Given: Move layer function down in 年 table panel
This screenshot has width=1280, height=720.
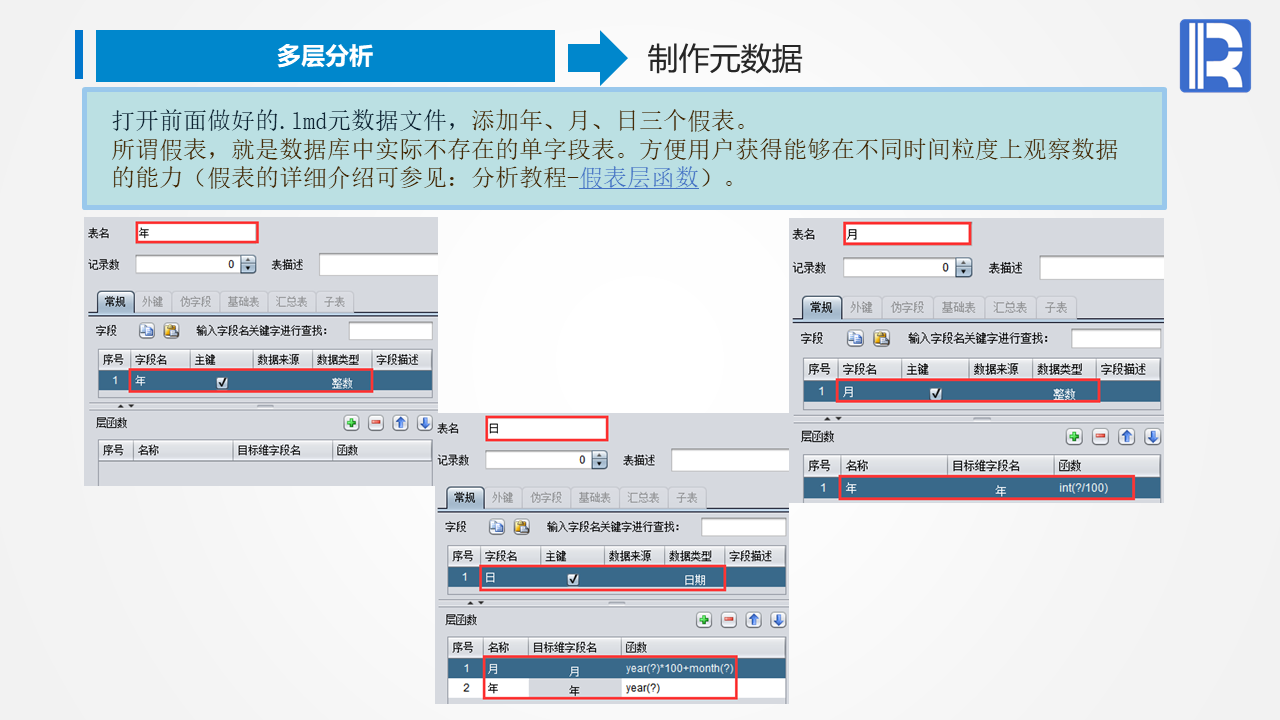Looking at the screenshot, I should pyautogui.click(x=424, y=423).
